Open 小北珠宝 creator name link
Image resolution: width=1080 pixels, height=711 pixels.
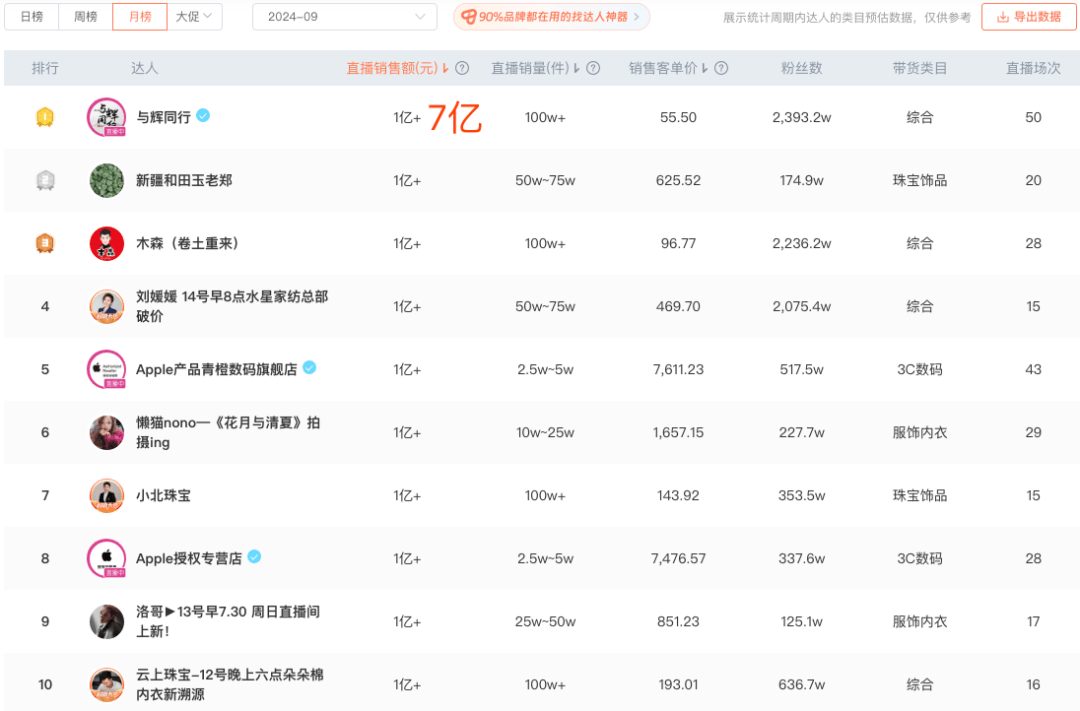(x=163, y=495)
